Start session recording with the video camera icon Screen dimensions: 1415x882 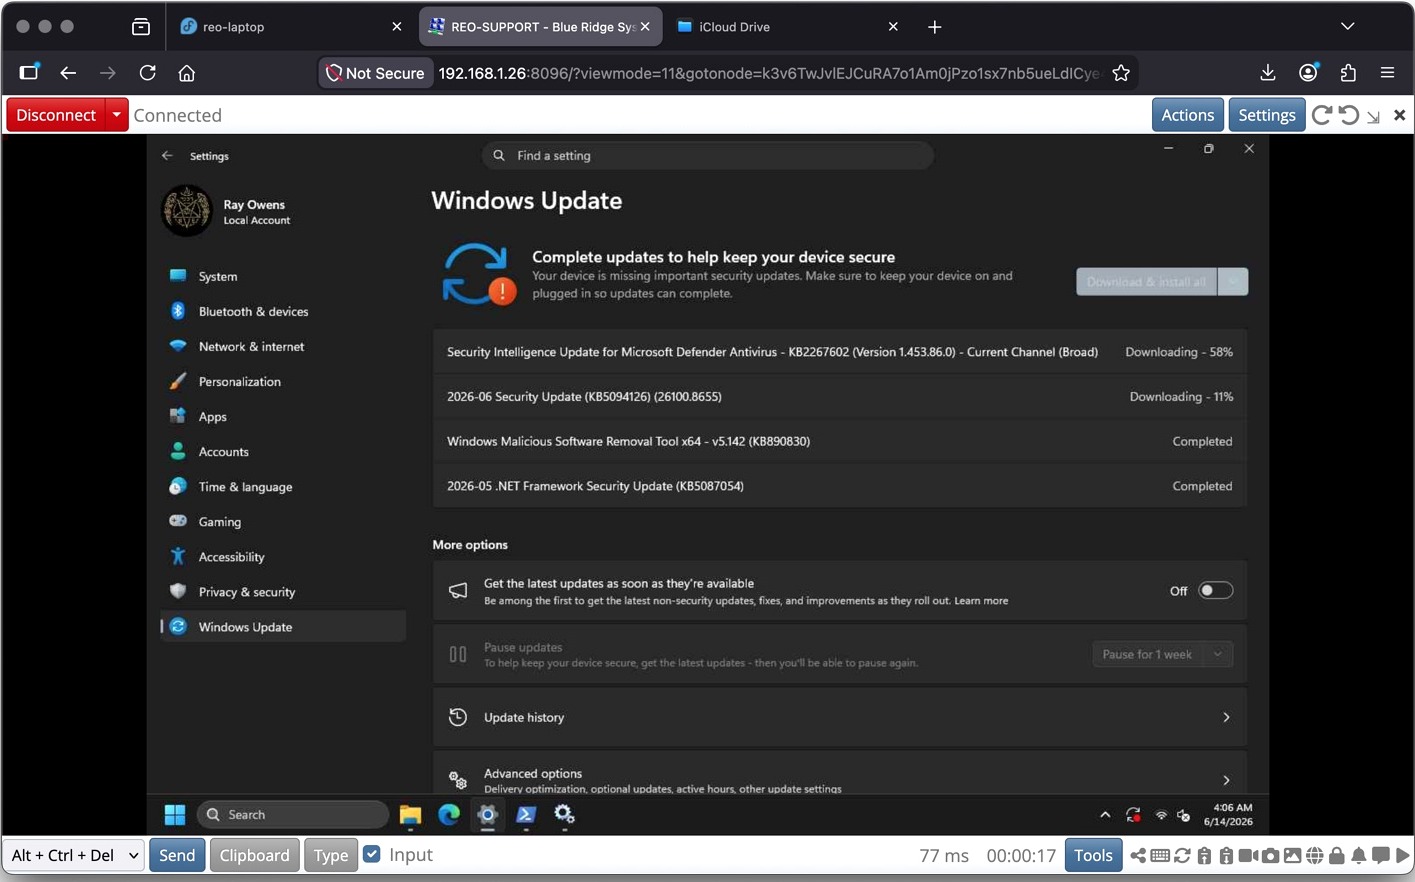click(x=1248, y=855)
